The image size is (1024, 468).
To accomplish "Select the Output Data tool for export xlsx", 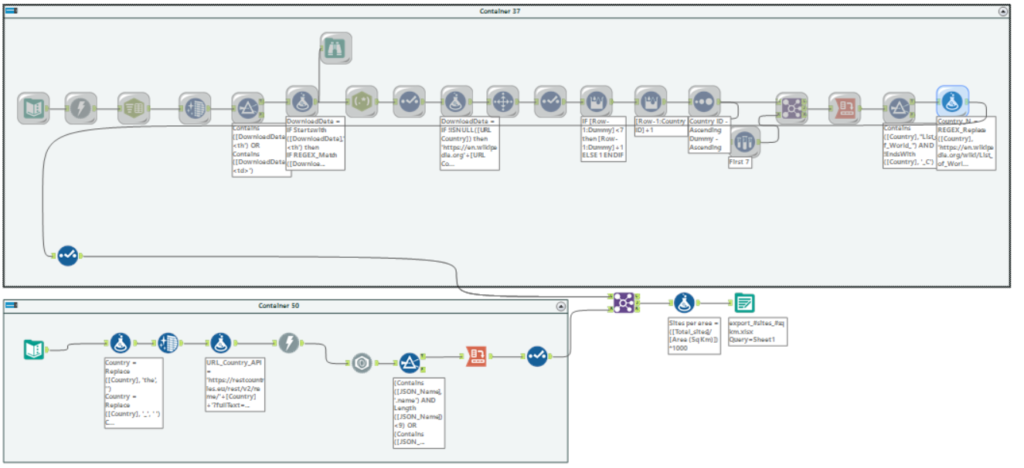I will coord(744,303).
